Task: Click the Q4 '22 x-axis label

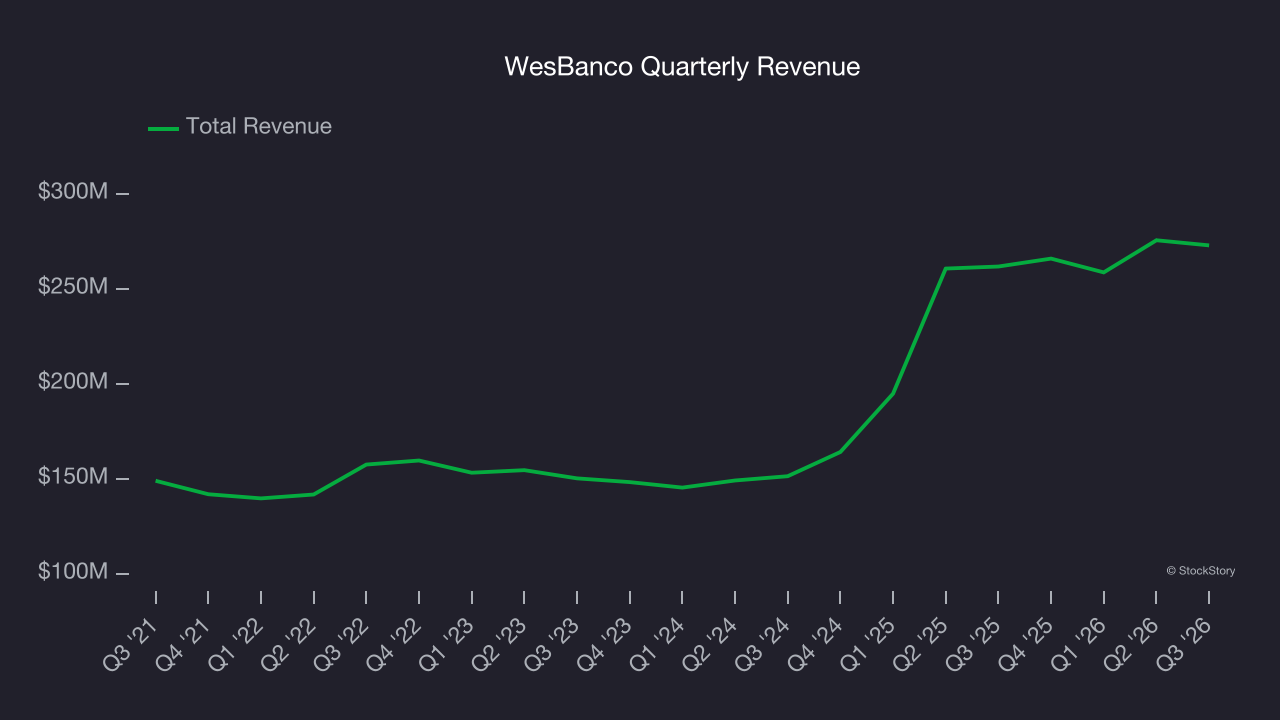Action: point(394,644)
